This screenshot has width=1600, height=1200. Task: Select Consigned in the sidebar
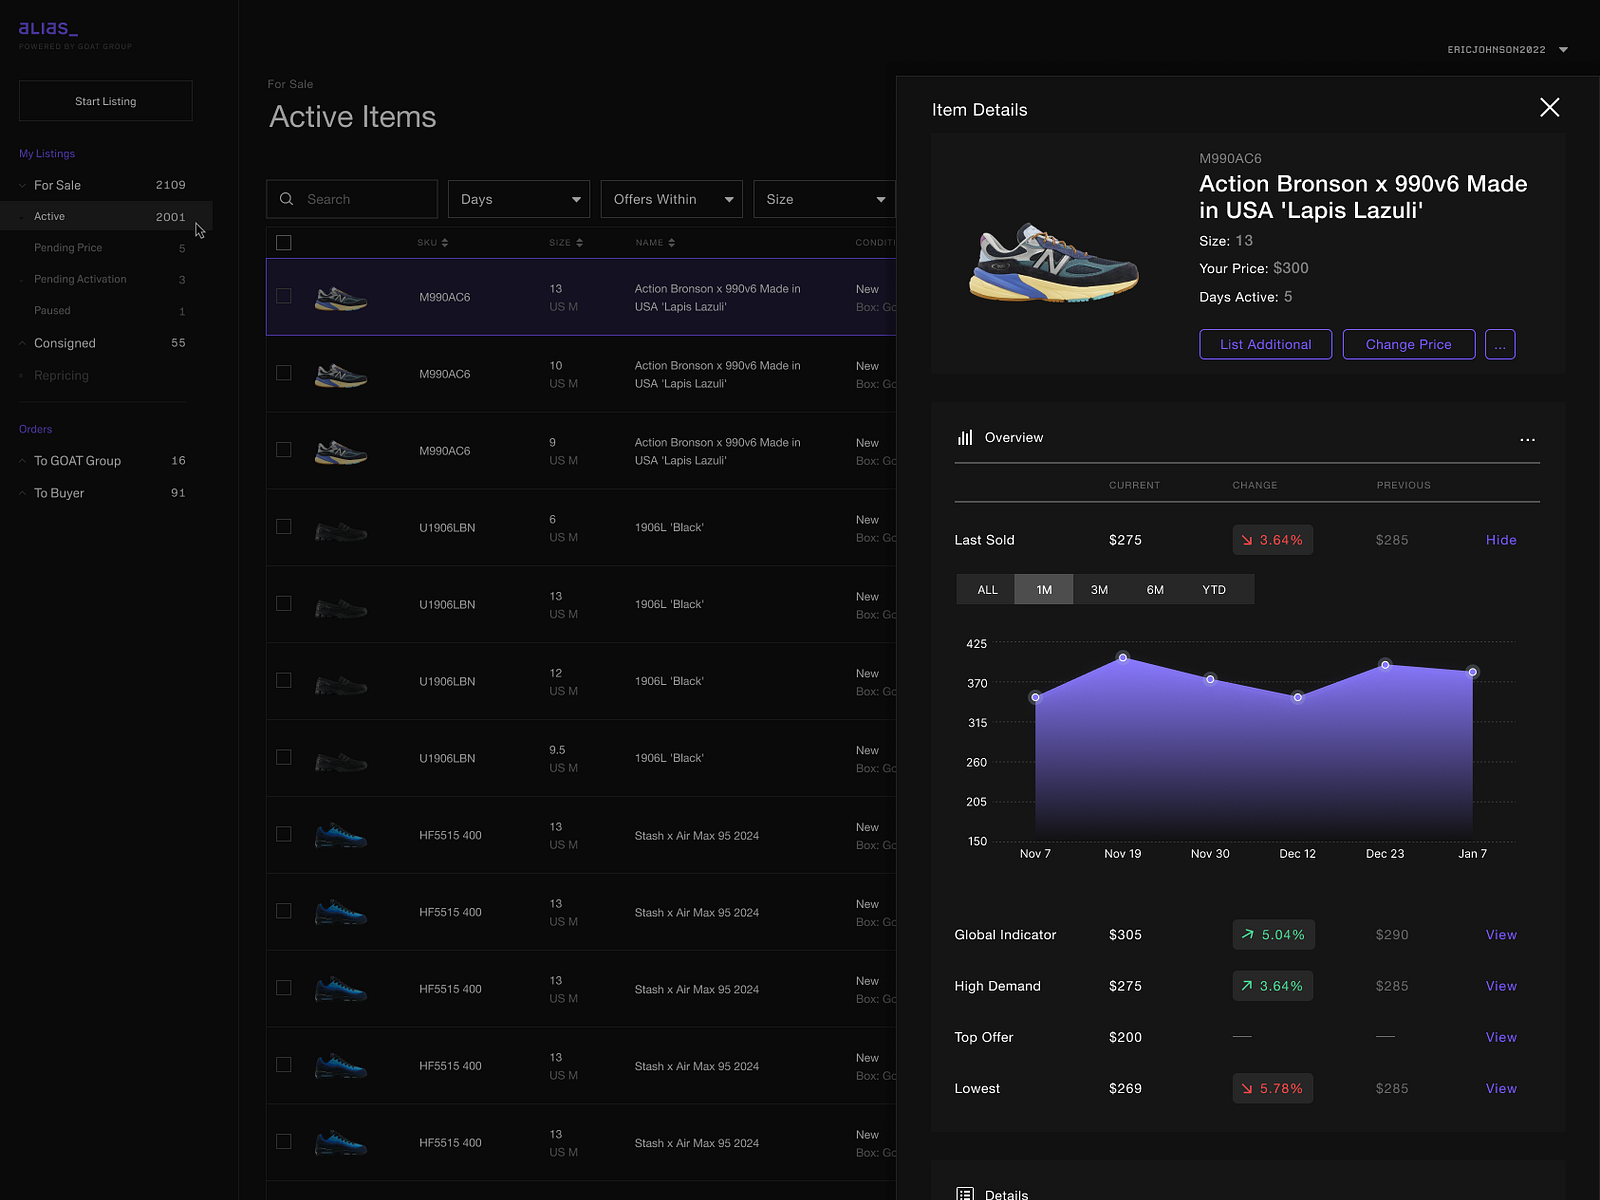(64, 343)
